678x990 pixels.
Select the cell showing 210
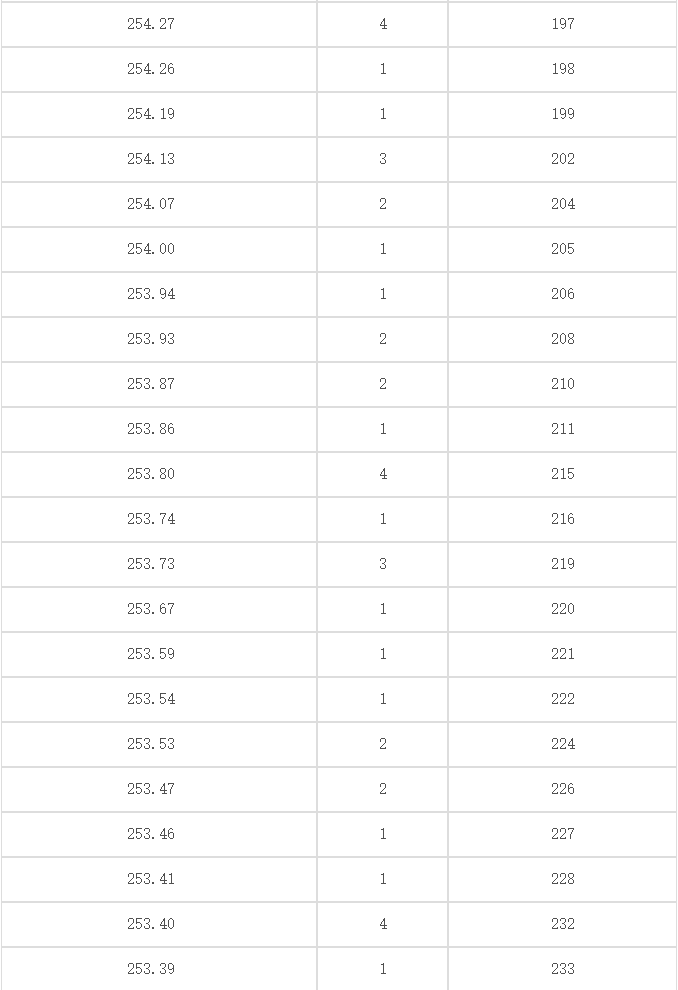click(x=562, y=384)
